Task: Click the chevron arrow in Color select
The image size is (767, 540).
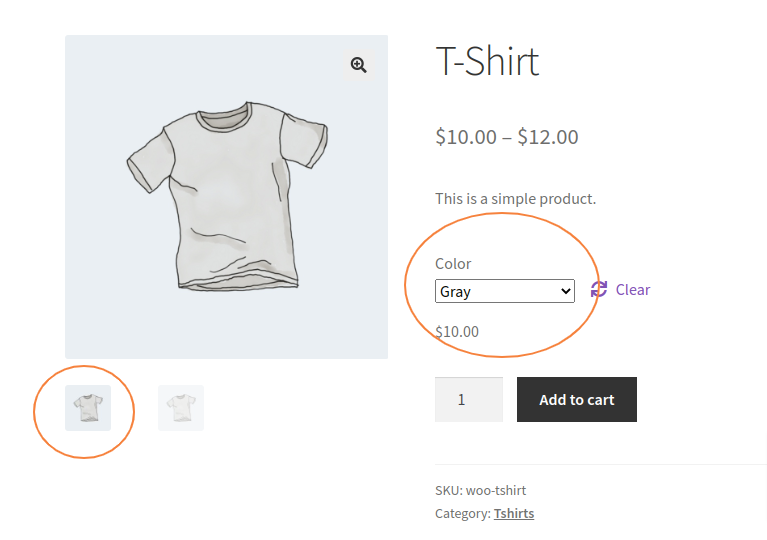Action: 565,292
